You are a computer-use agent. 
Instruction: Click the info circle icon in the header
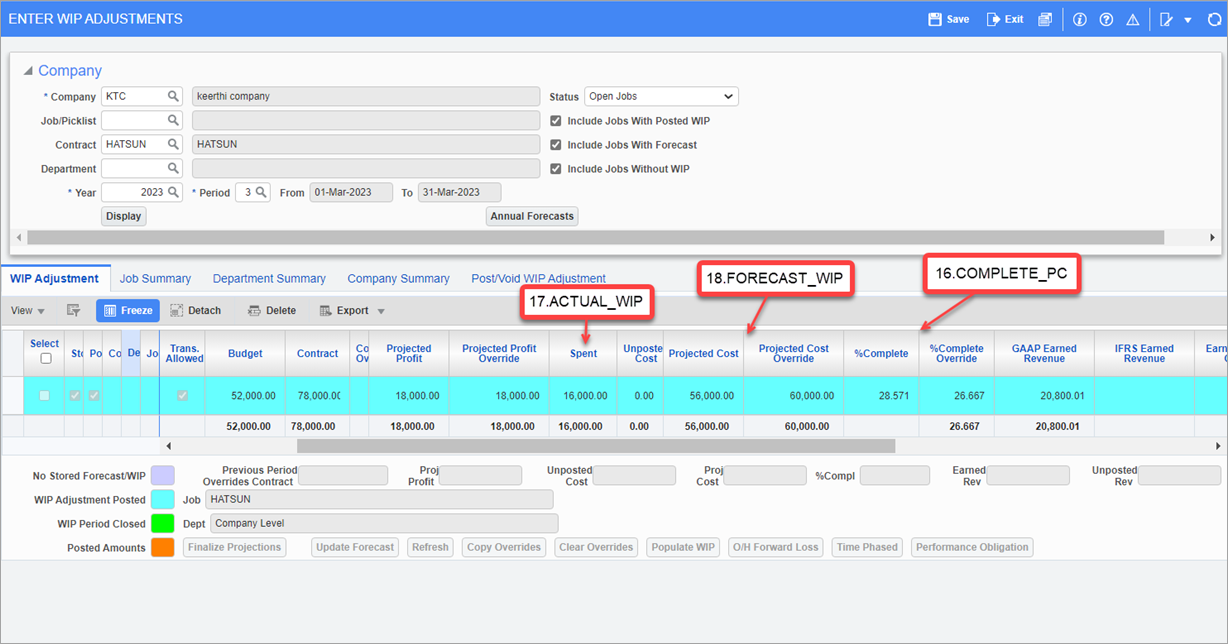click(x=1079, y=18)
